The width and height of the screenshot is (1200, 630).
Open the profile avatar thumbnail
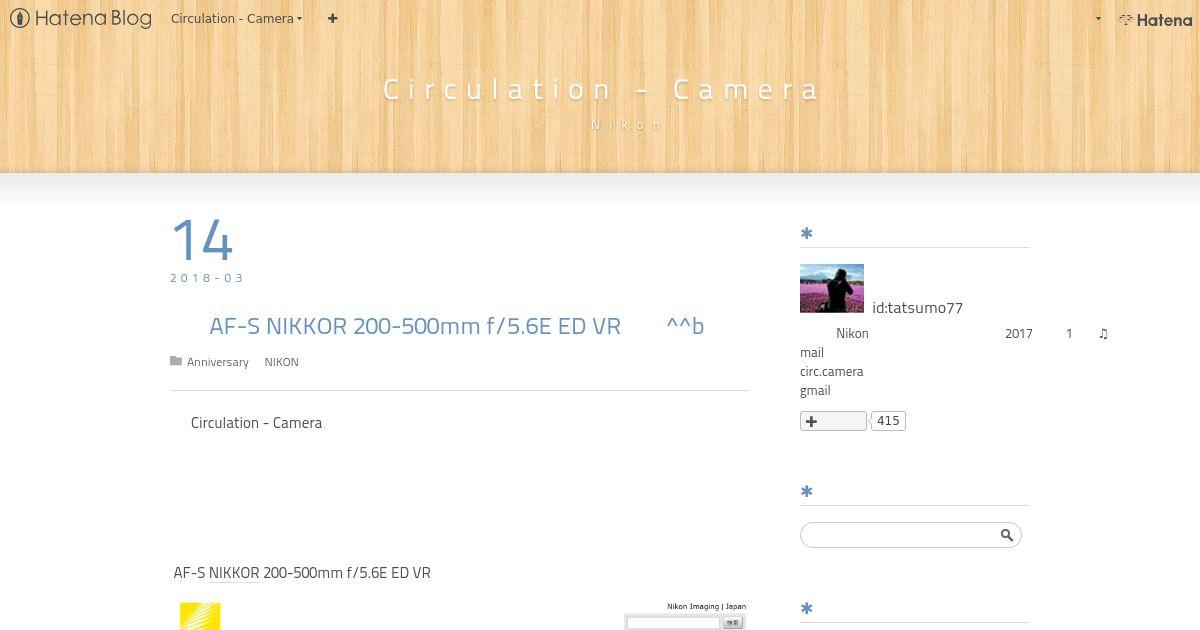click(x=832, y=289)
